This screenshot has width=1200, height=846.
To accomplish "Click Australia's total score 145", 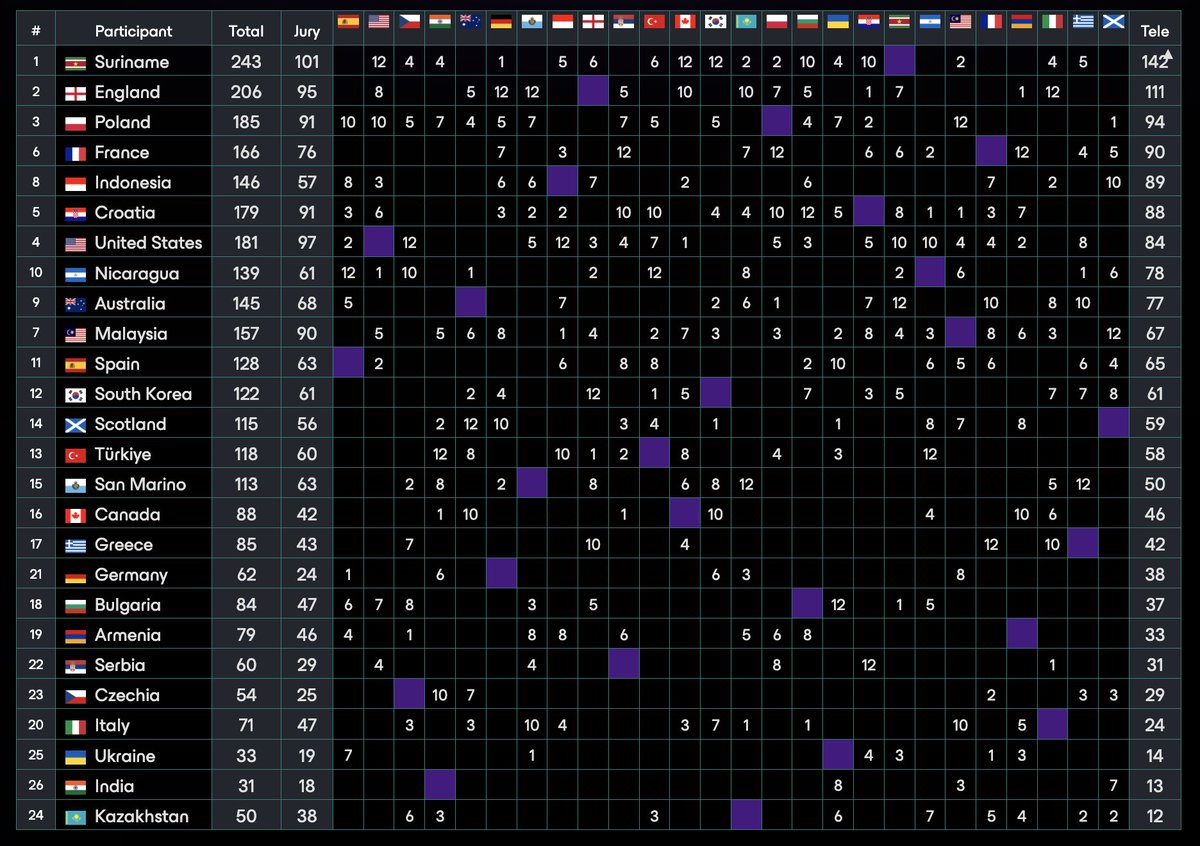I will [x=246, y=303].
